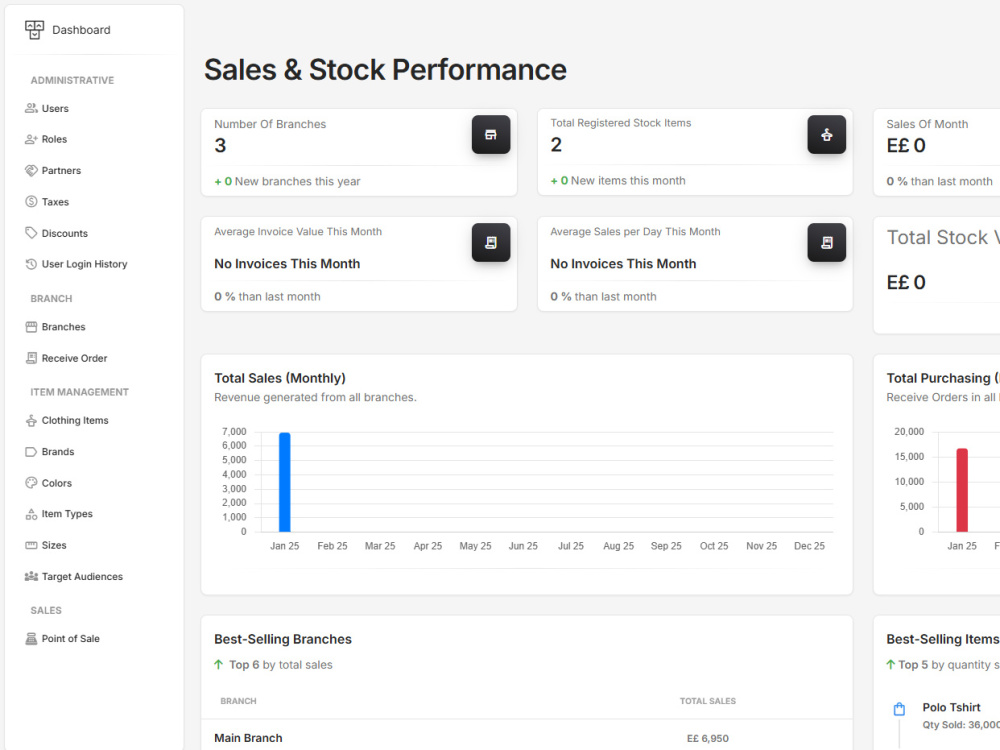Click the blue Jan 25 sales bar

[x=284, y=482]
